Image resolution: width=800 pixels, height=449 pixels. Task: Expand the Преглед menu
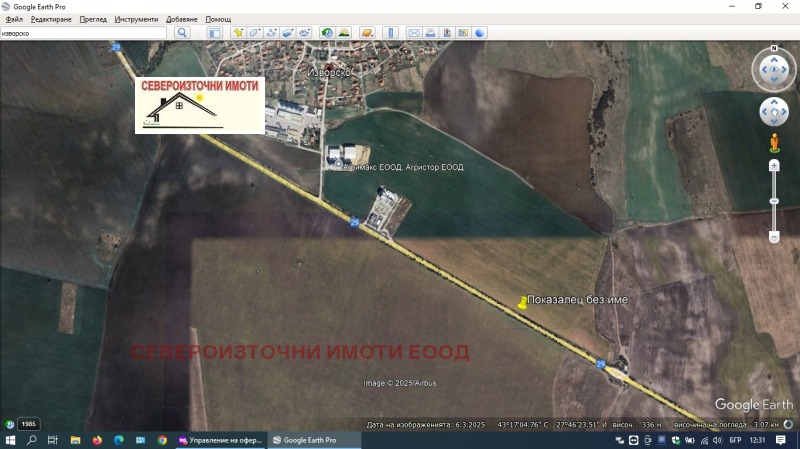pyautogui.click(x=93, y=19)
